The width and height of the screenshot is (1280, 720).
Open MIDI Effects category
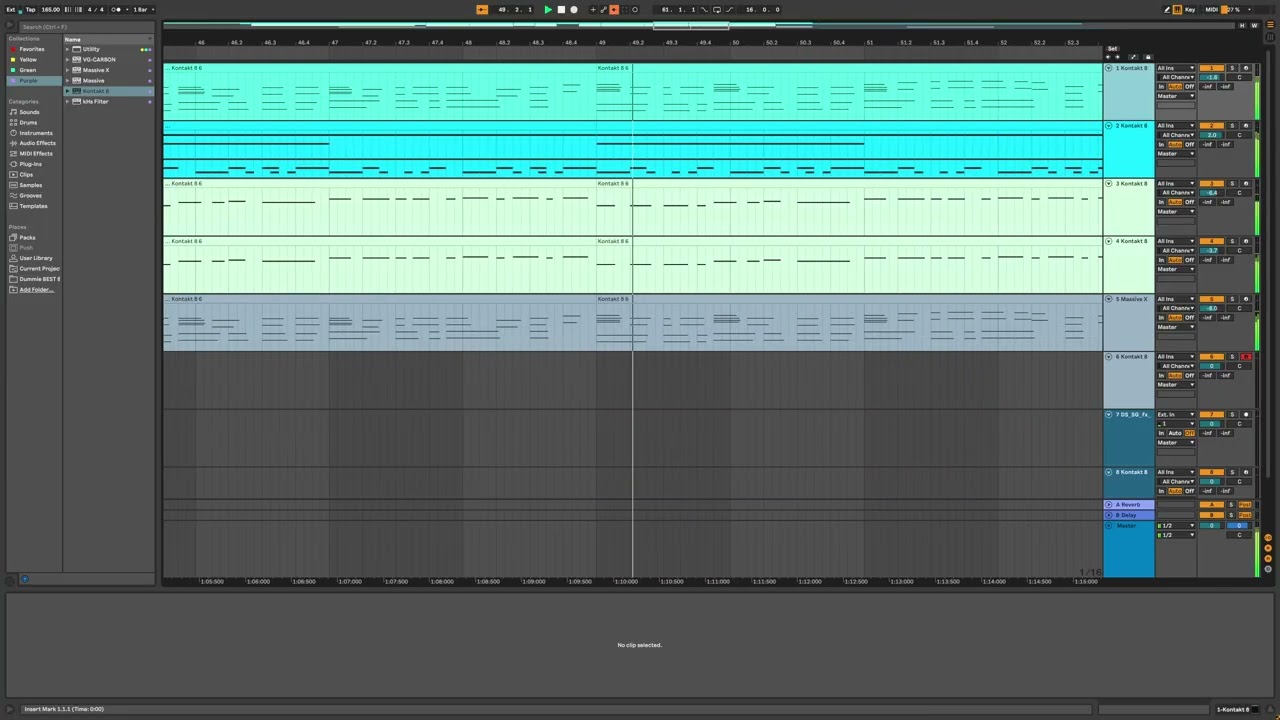(x=36, y=153)
